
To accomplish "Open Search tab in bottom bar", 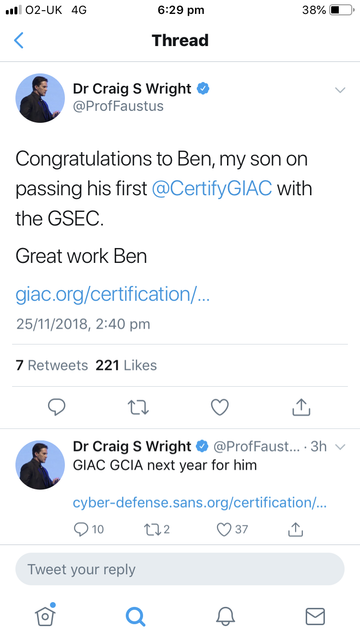I will 136,616.
